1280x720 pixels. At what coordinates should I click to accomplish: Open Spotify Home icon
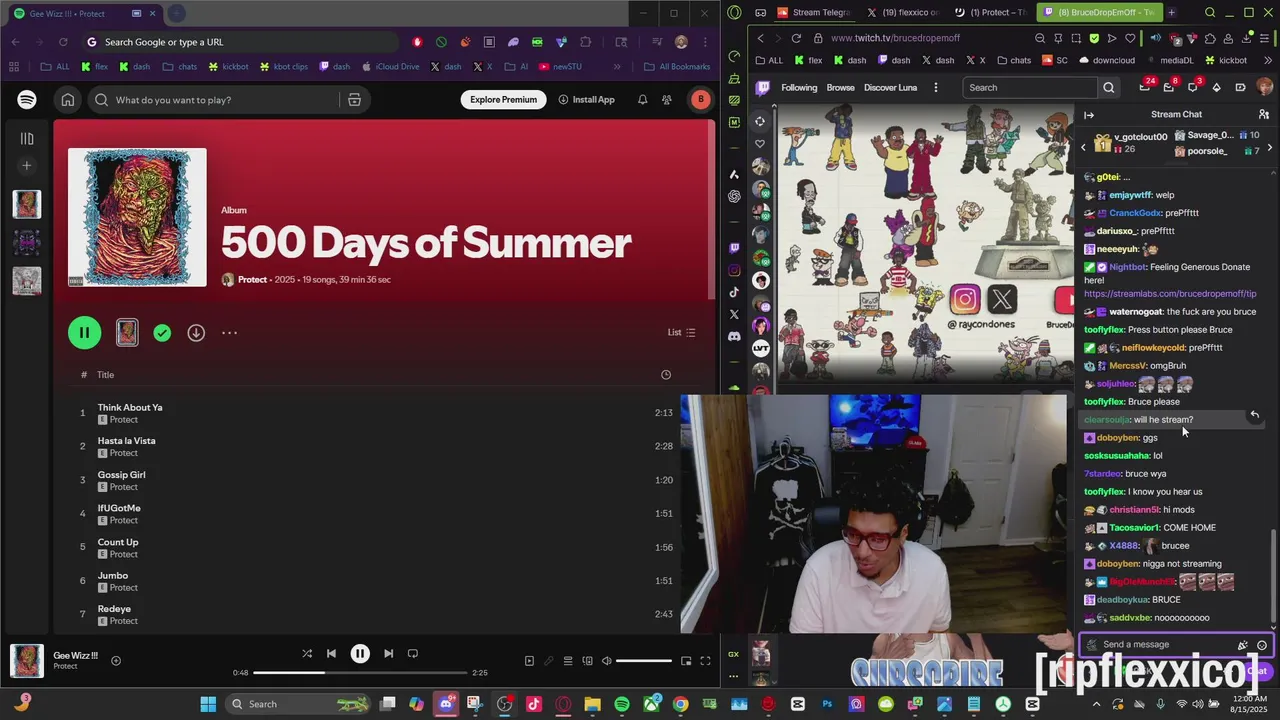tap(67, 100)
